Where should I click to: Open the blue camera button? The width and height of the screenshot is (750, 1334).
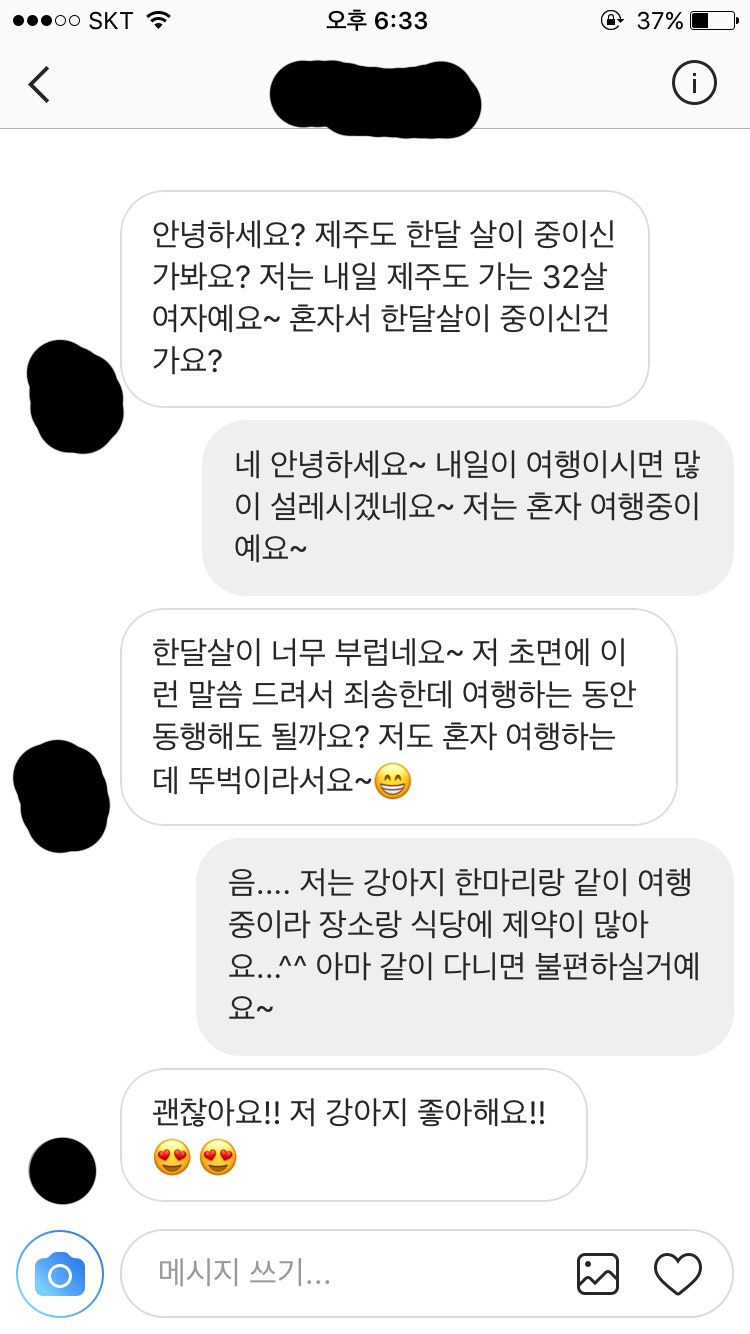point(60,1274)
